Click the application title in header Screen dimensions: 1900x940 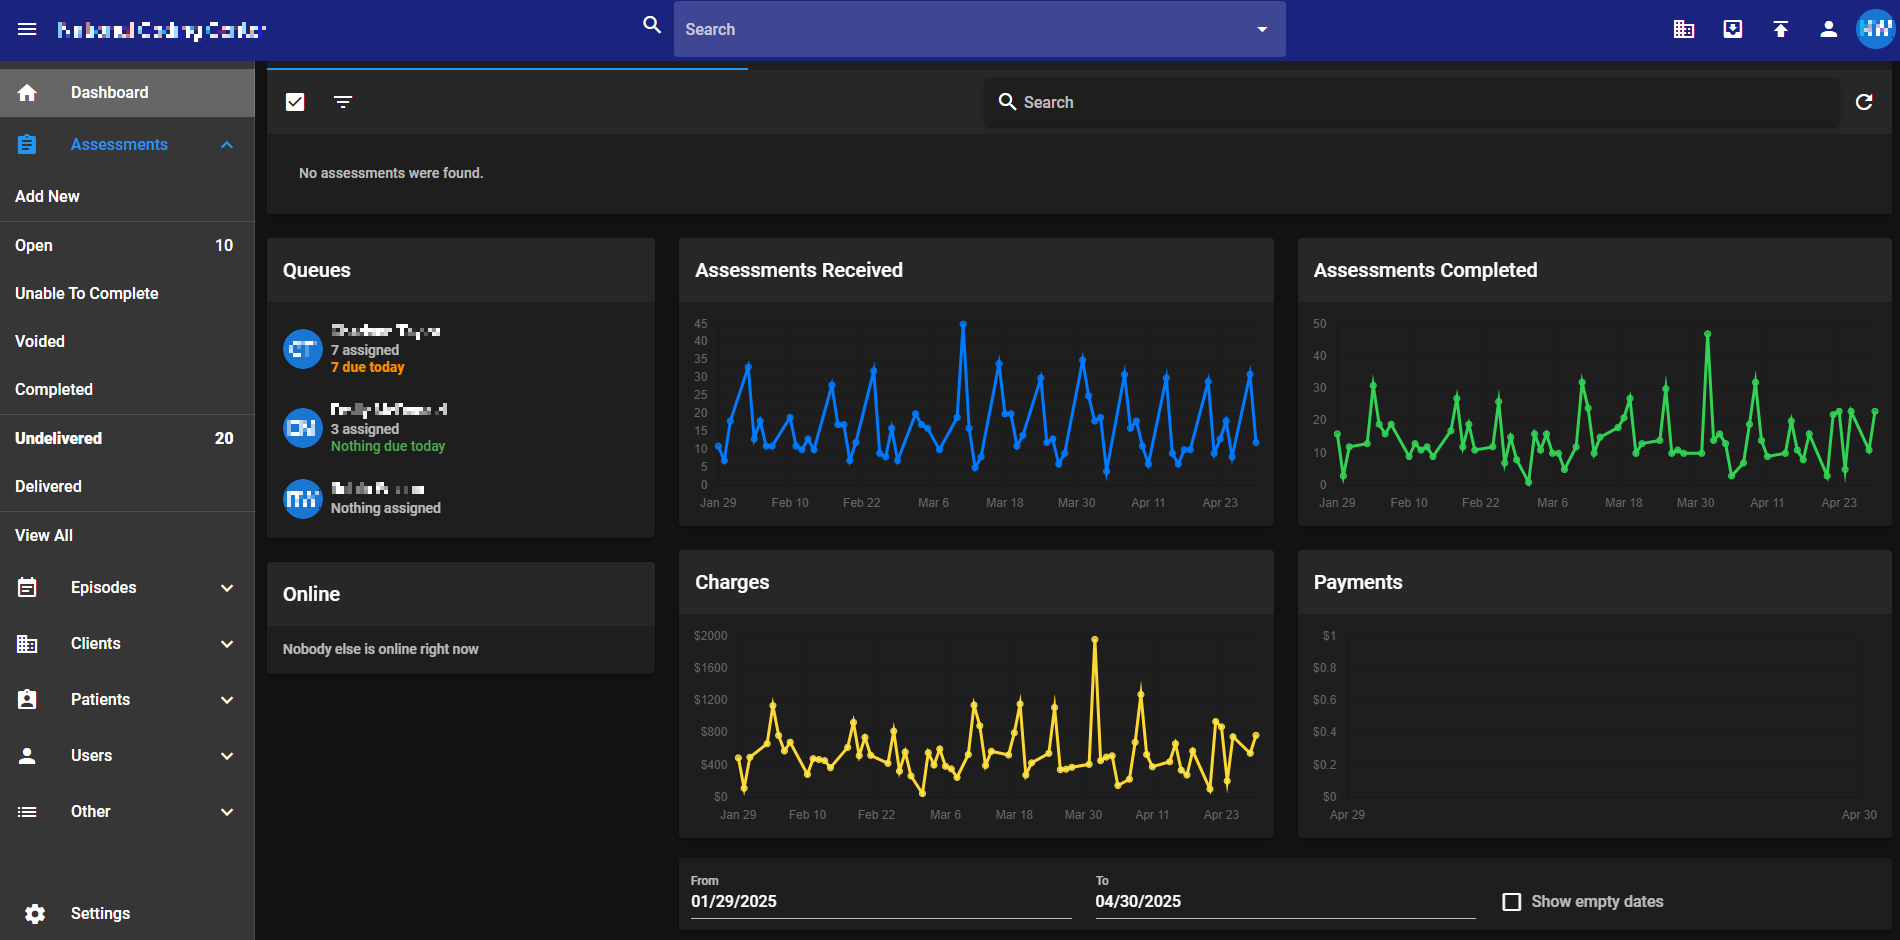click(x=162, y=30)
